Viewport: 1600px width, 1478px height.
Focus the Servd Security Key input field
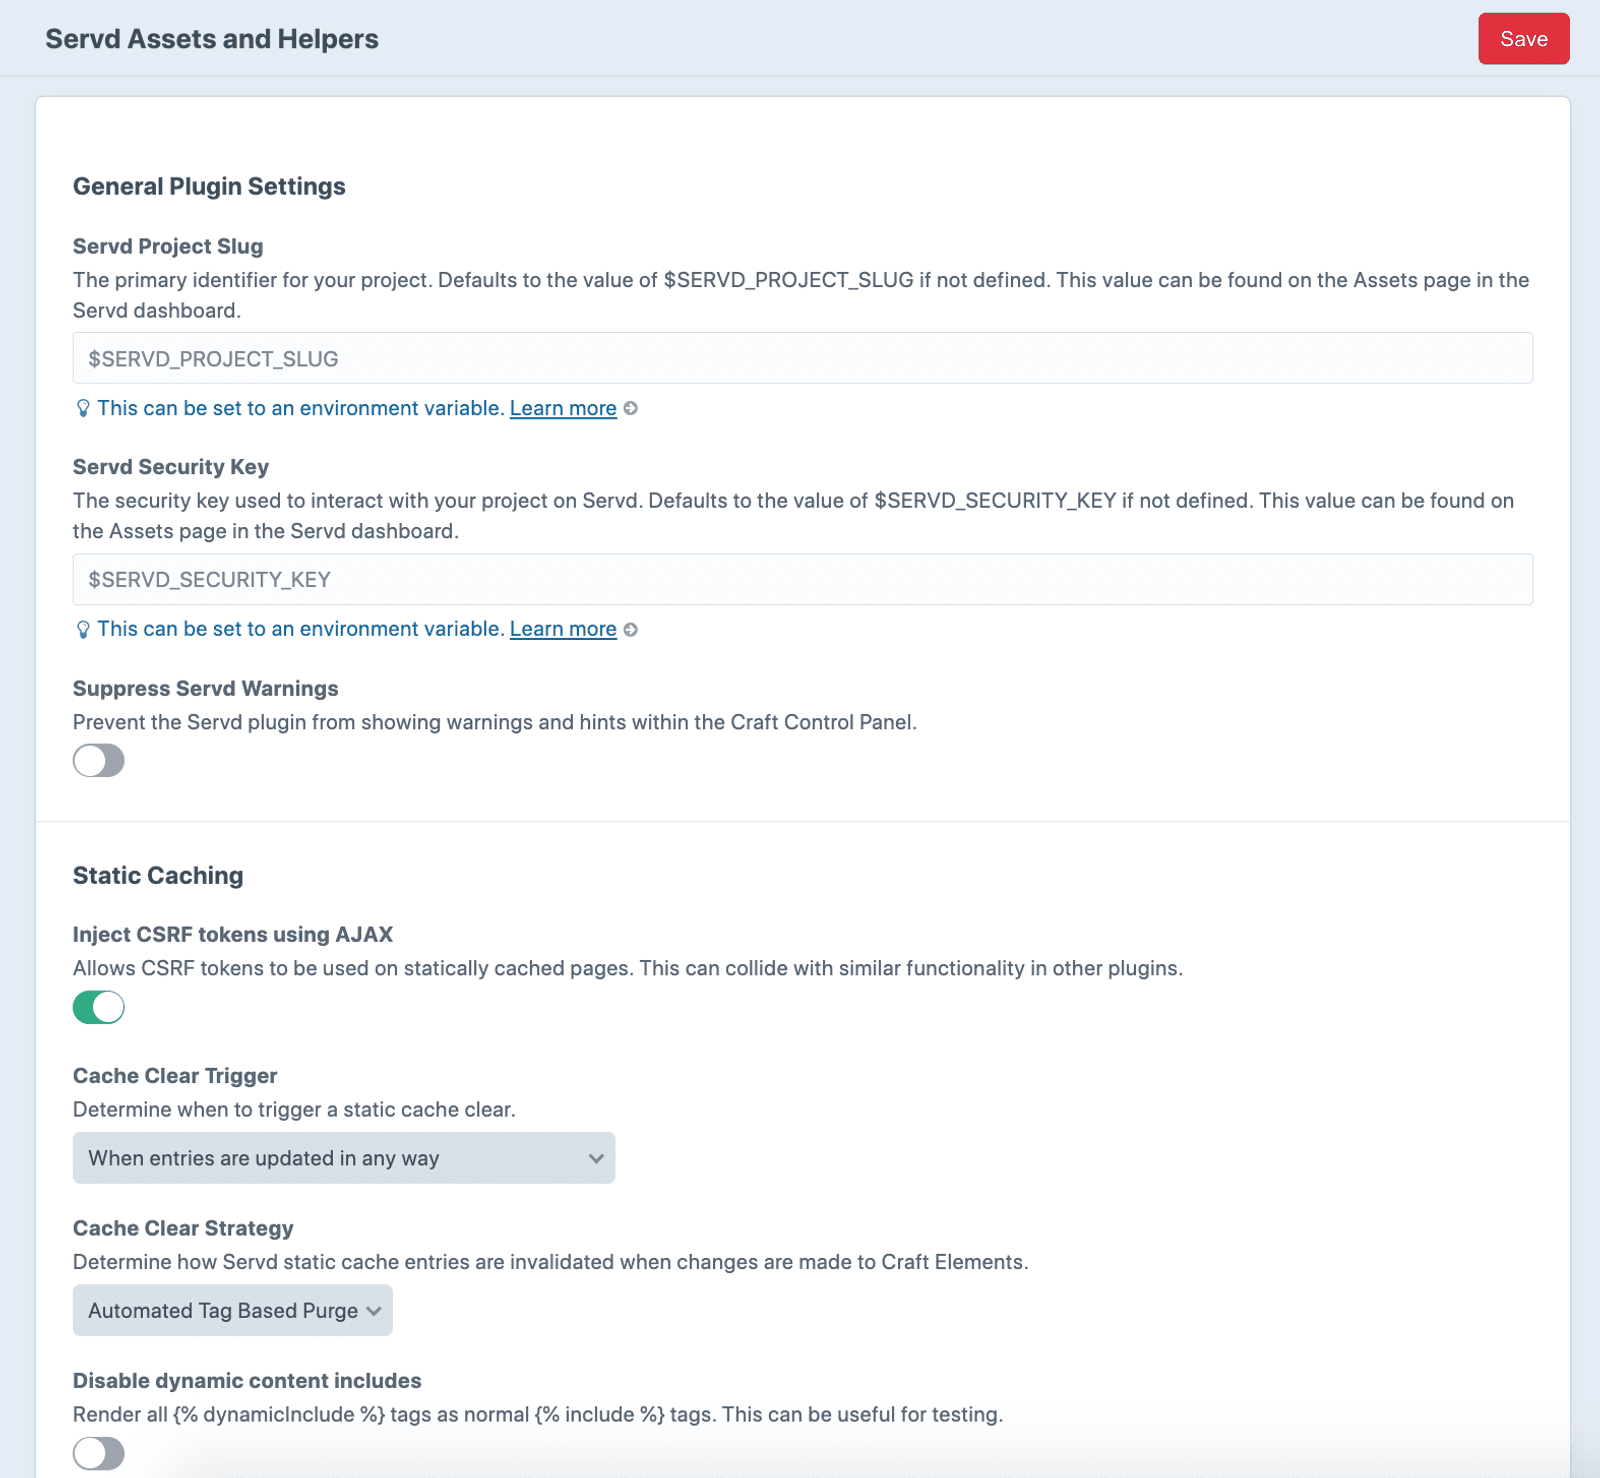pos(802,579)
